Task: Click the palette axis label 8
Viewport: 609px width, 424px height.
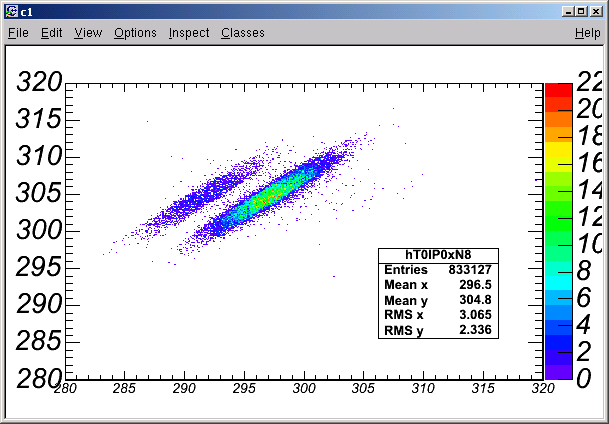Action: pyautogui.click(x=584, y=271)
